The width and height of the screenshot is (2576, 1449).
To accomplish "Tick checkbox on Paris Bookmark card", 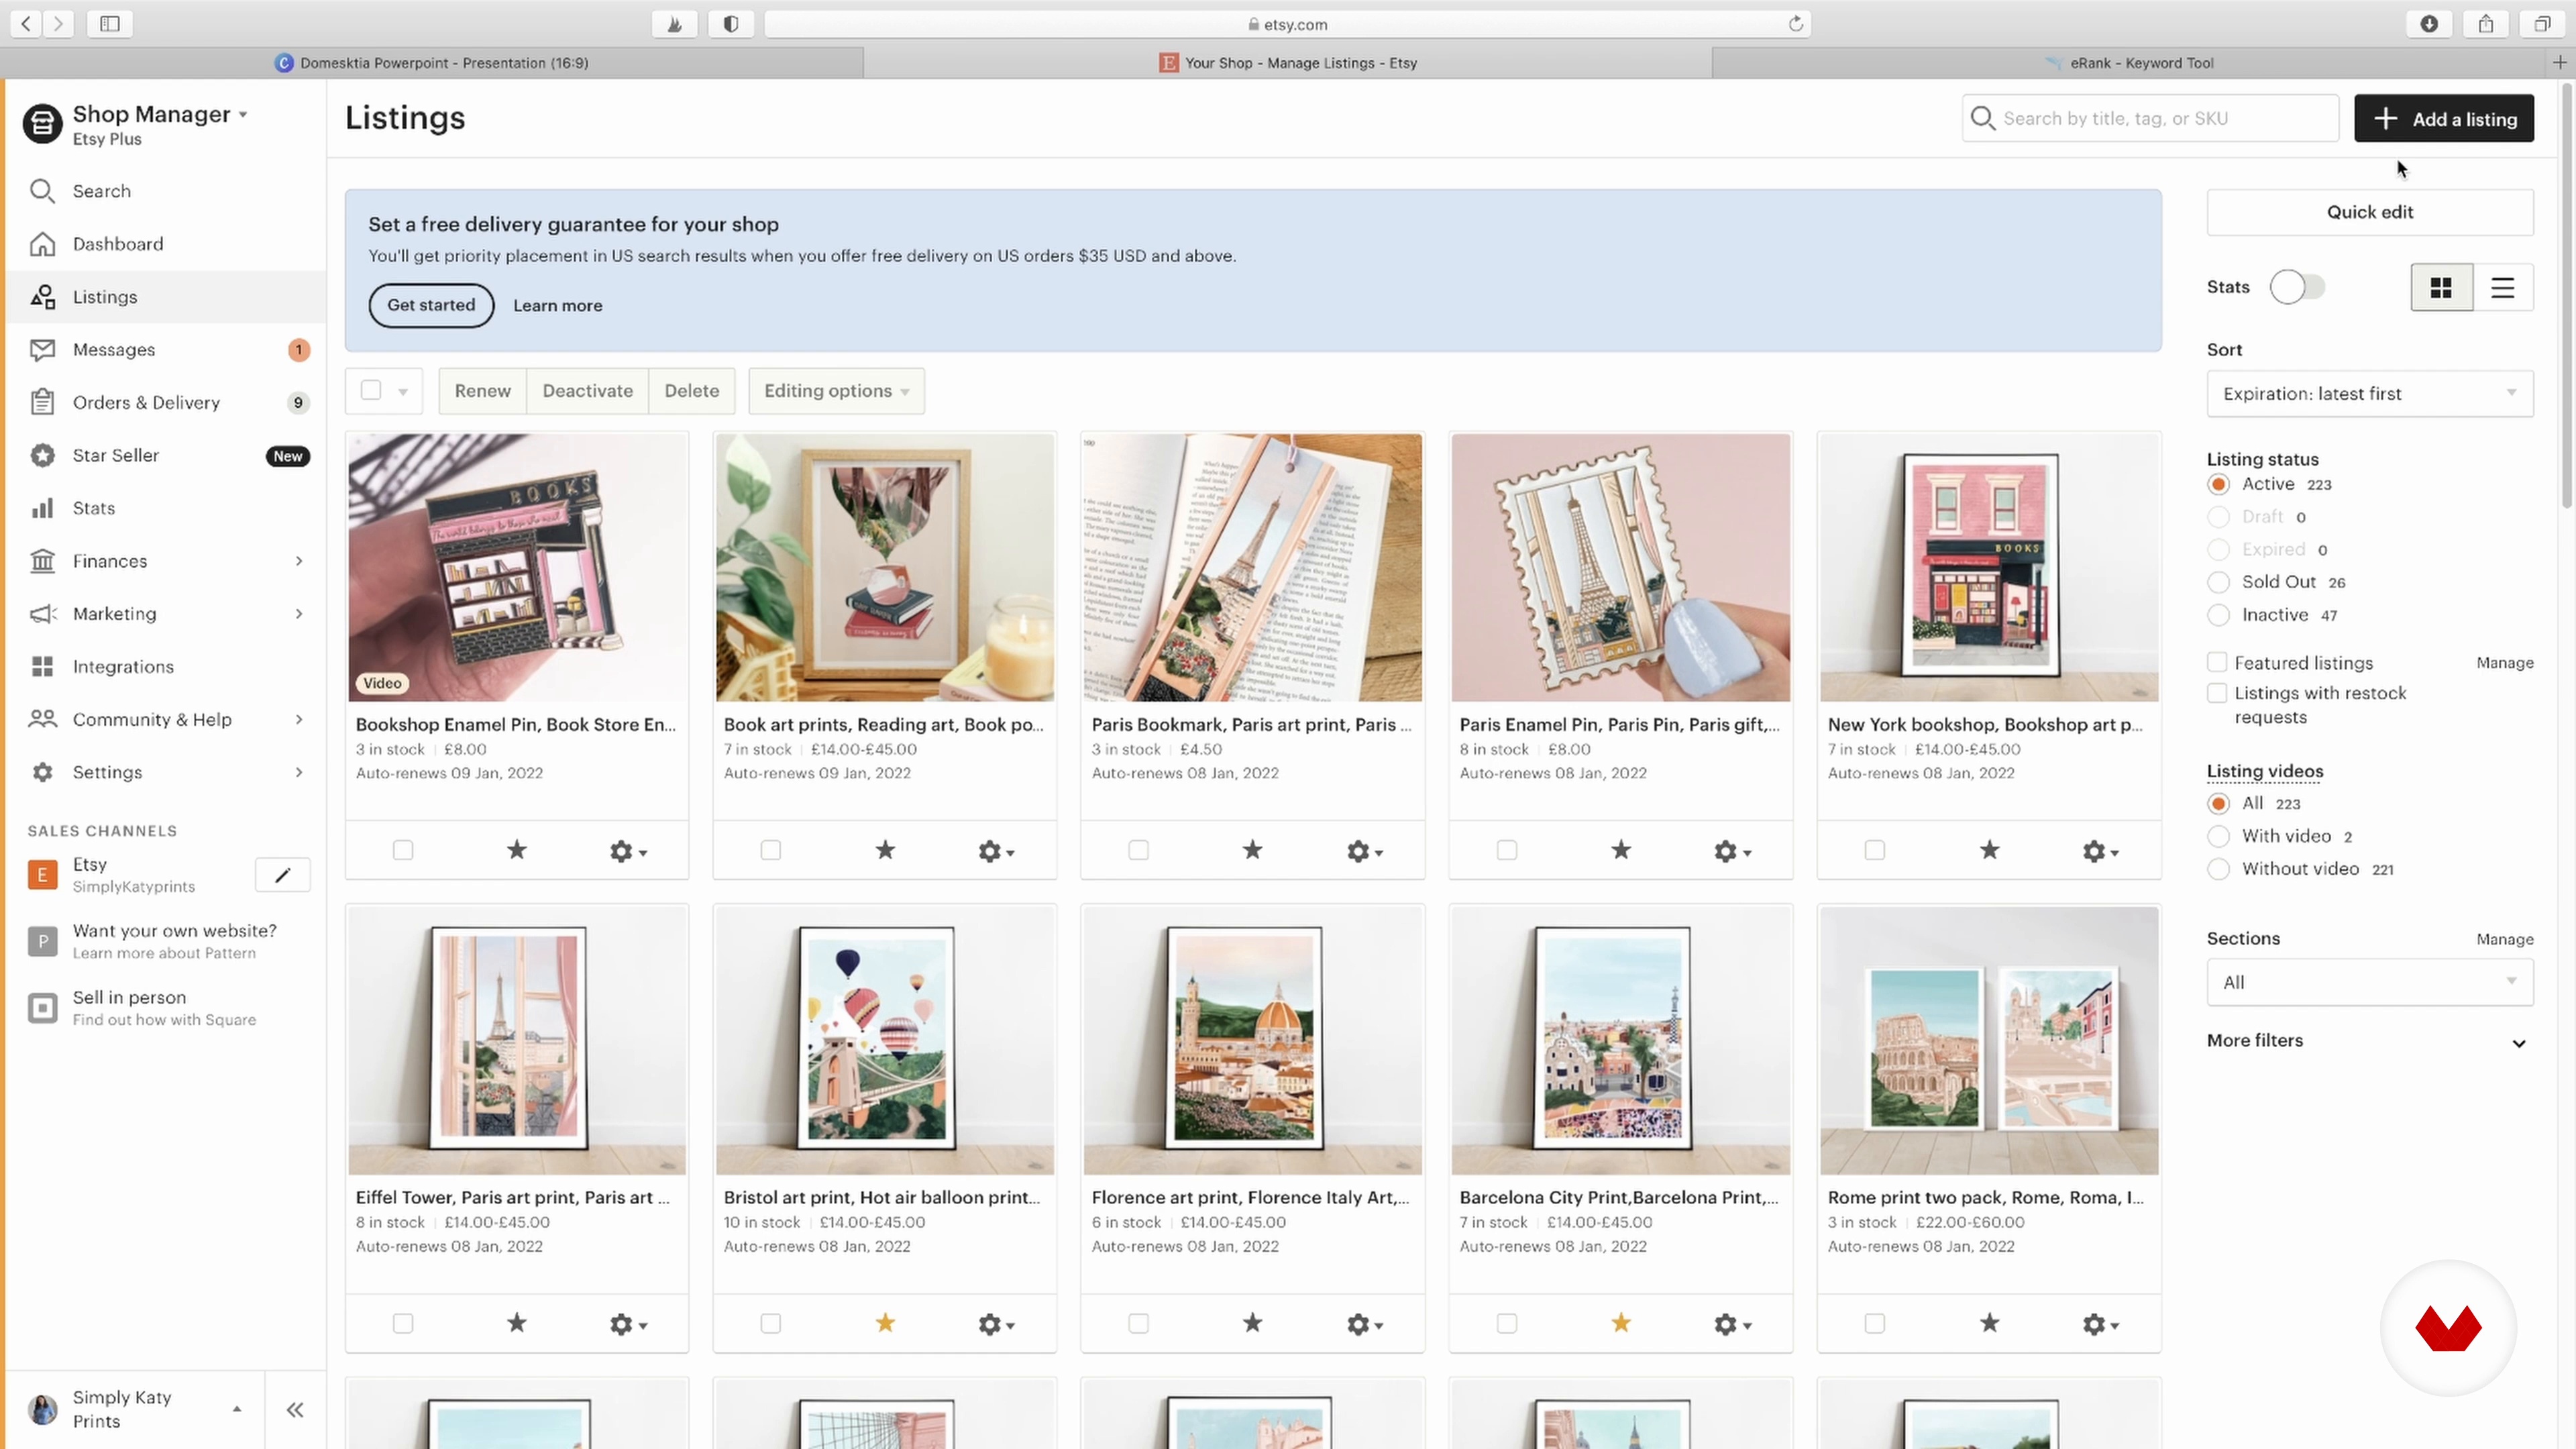I will click(1138, 850).
